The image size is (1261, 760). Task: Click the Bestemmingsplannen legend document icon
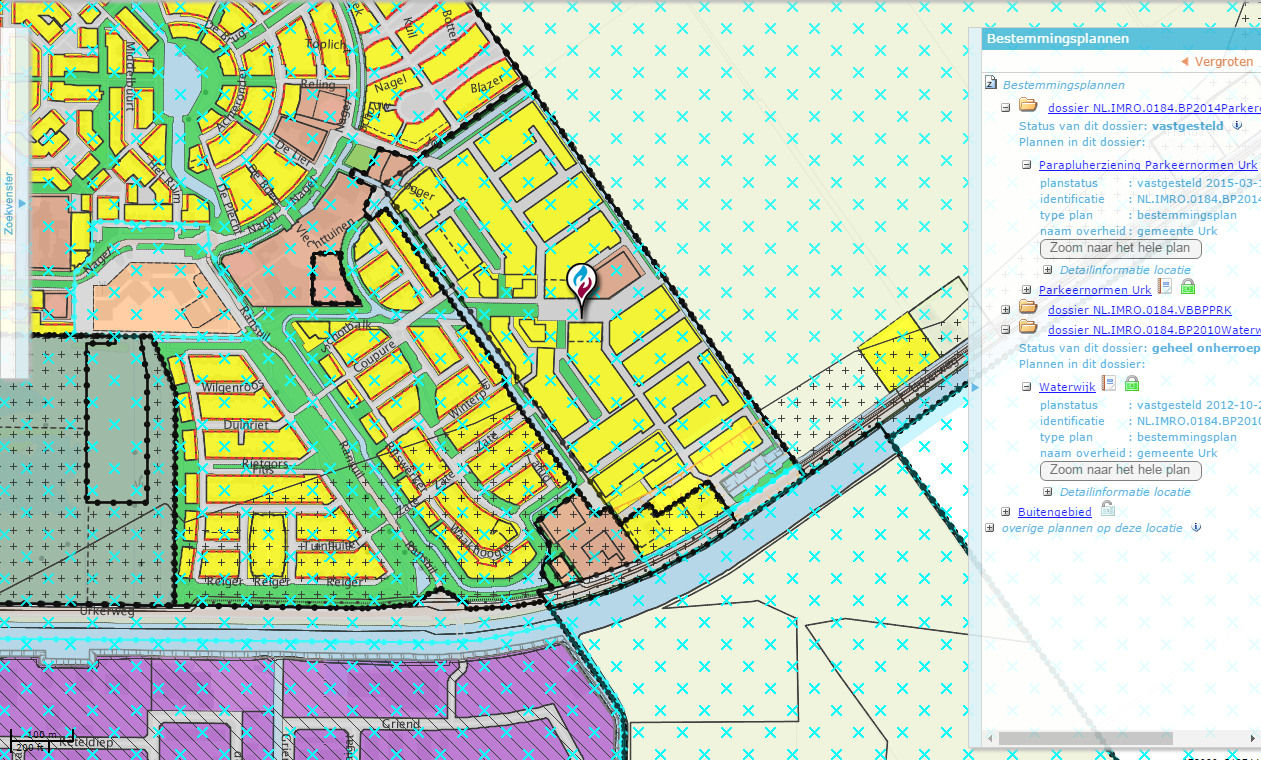tap(991, 82)
